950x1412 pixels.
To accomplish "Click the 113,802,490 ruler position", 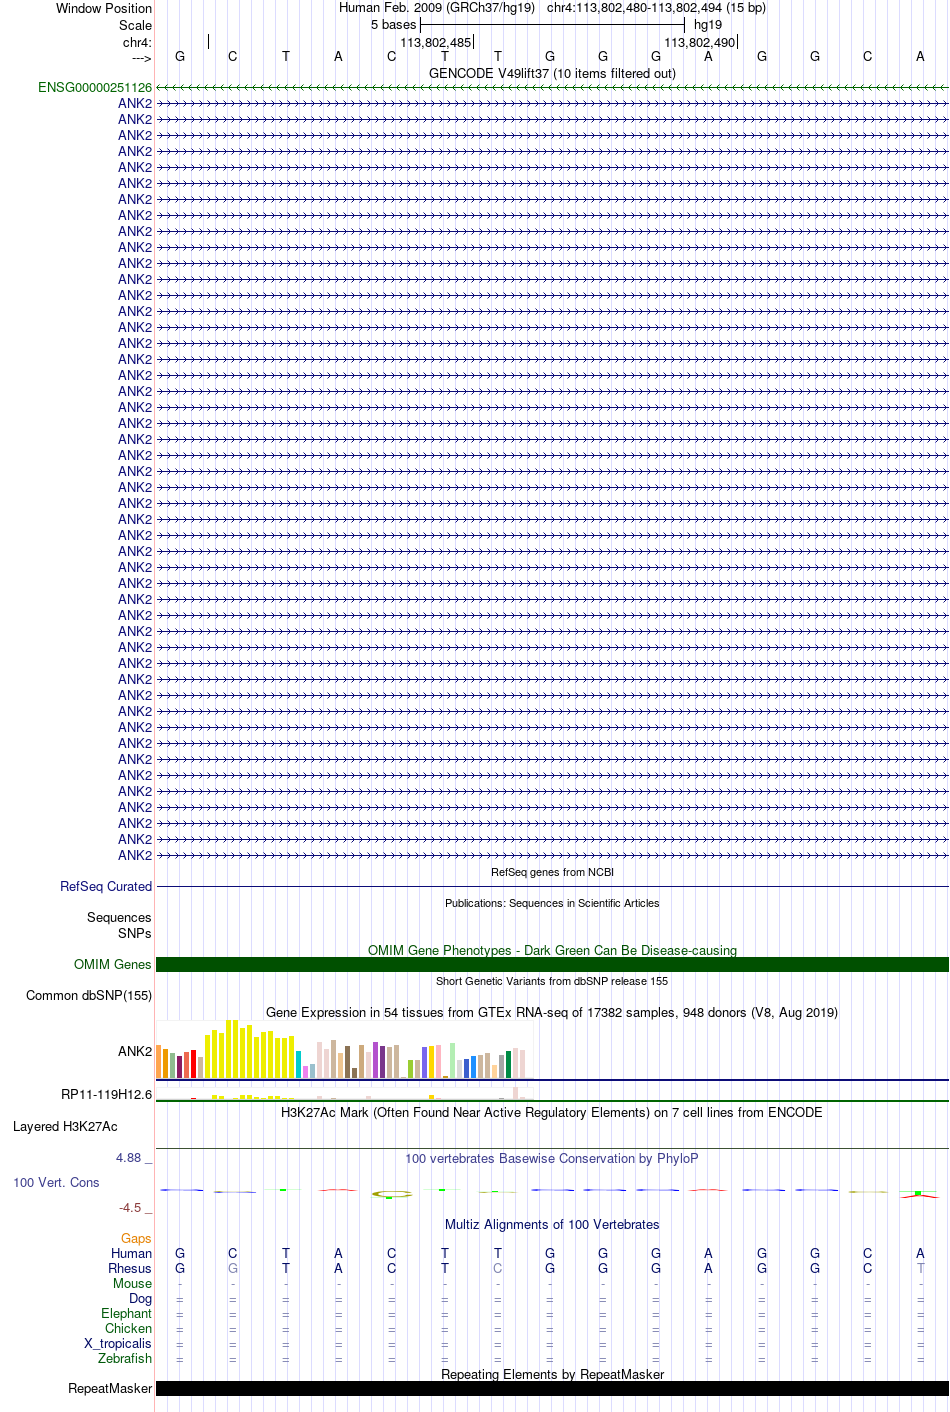I will point(699,42).
